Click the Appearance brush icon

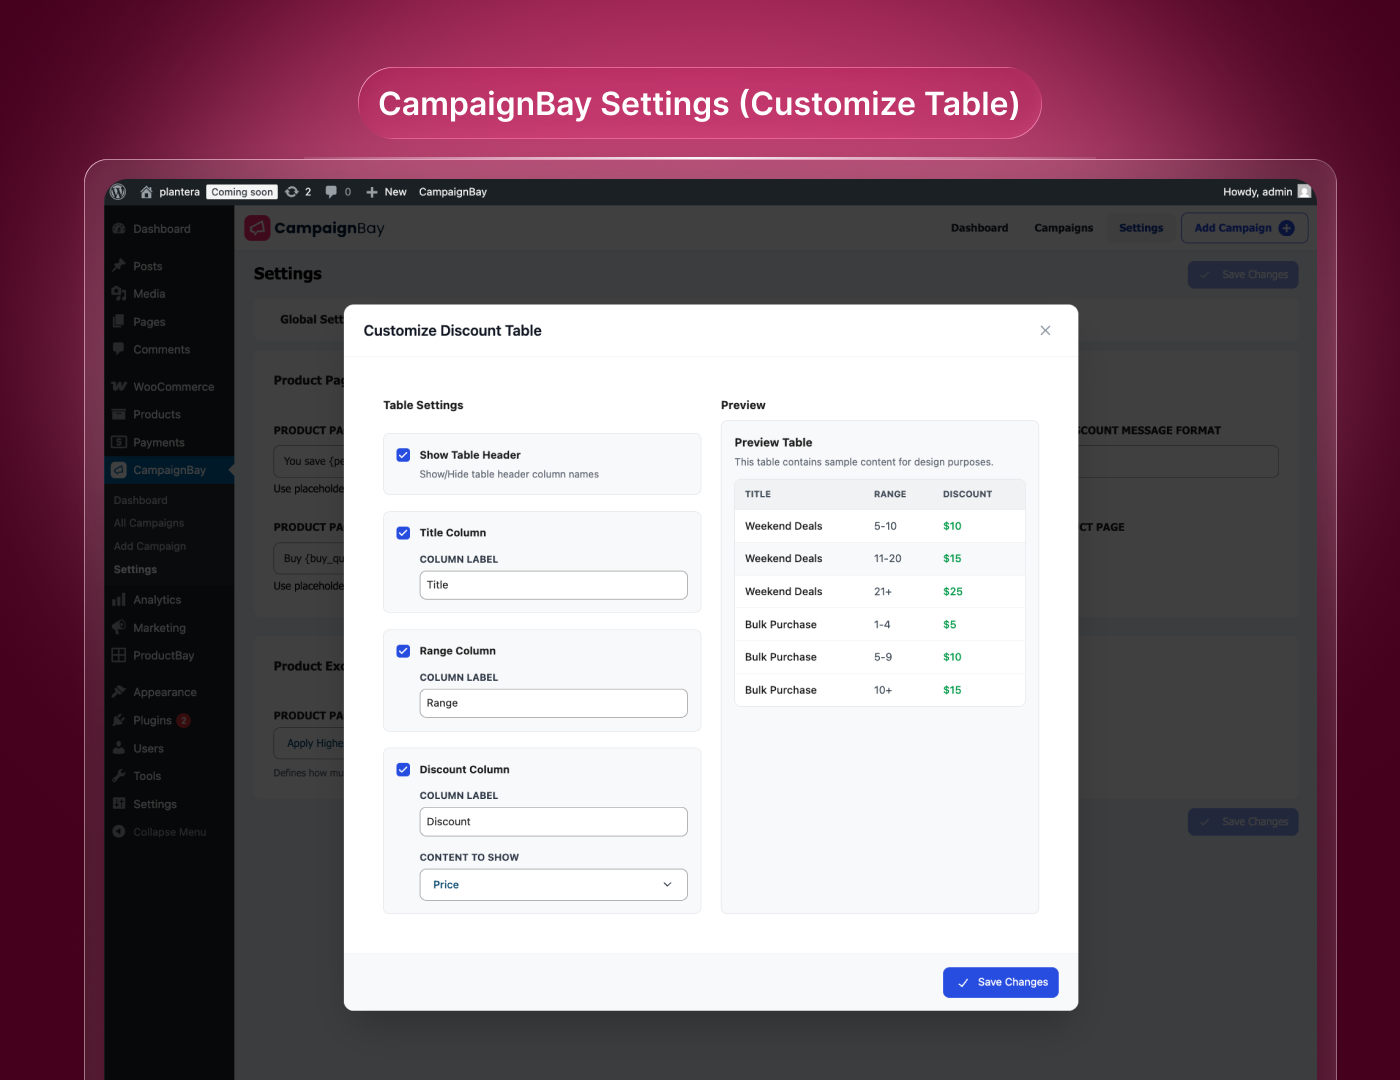tap(119, 692)
